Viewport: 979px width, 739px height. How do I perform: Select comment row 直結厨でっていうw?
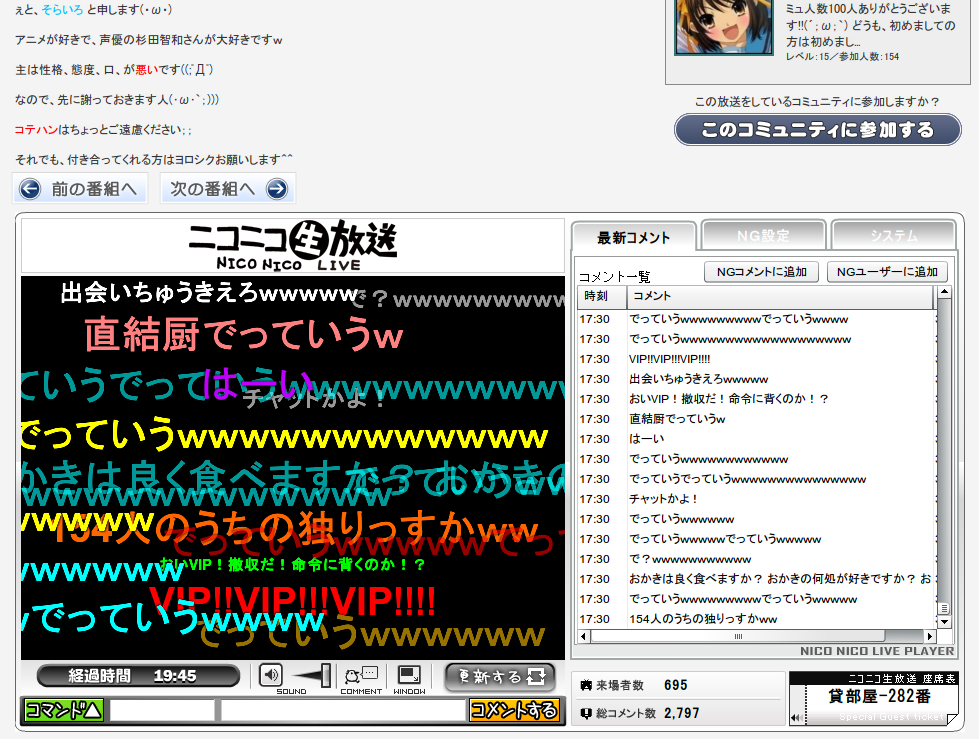(x=757, y=419)
